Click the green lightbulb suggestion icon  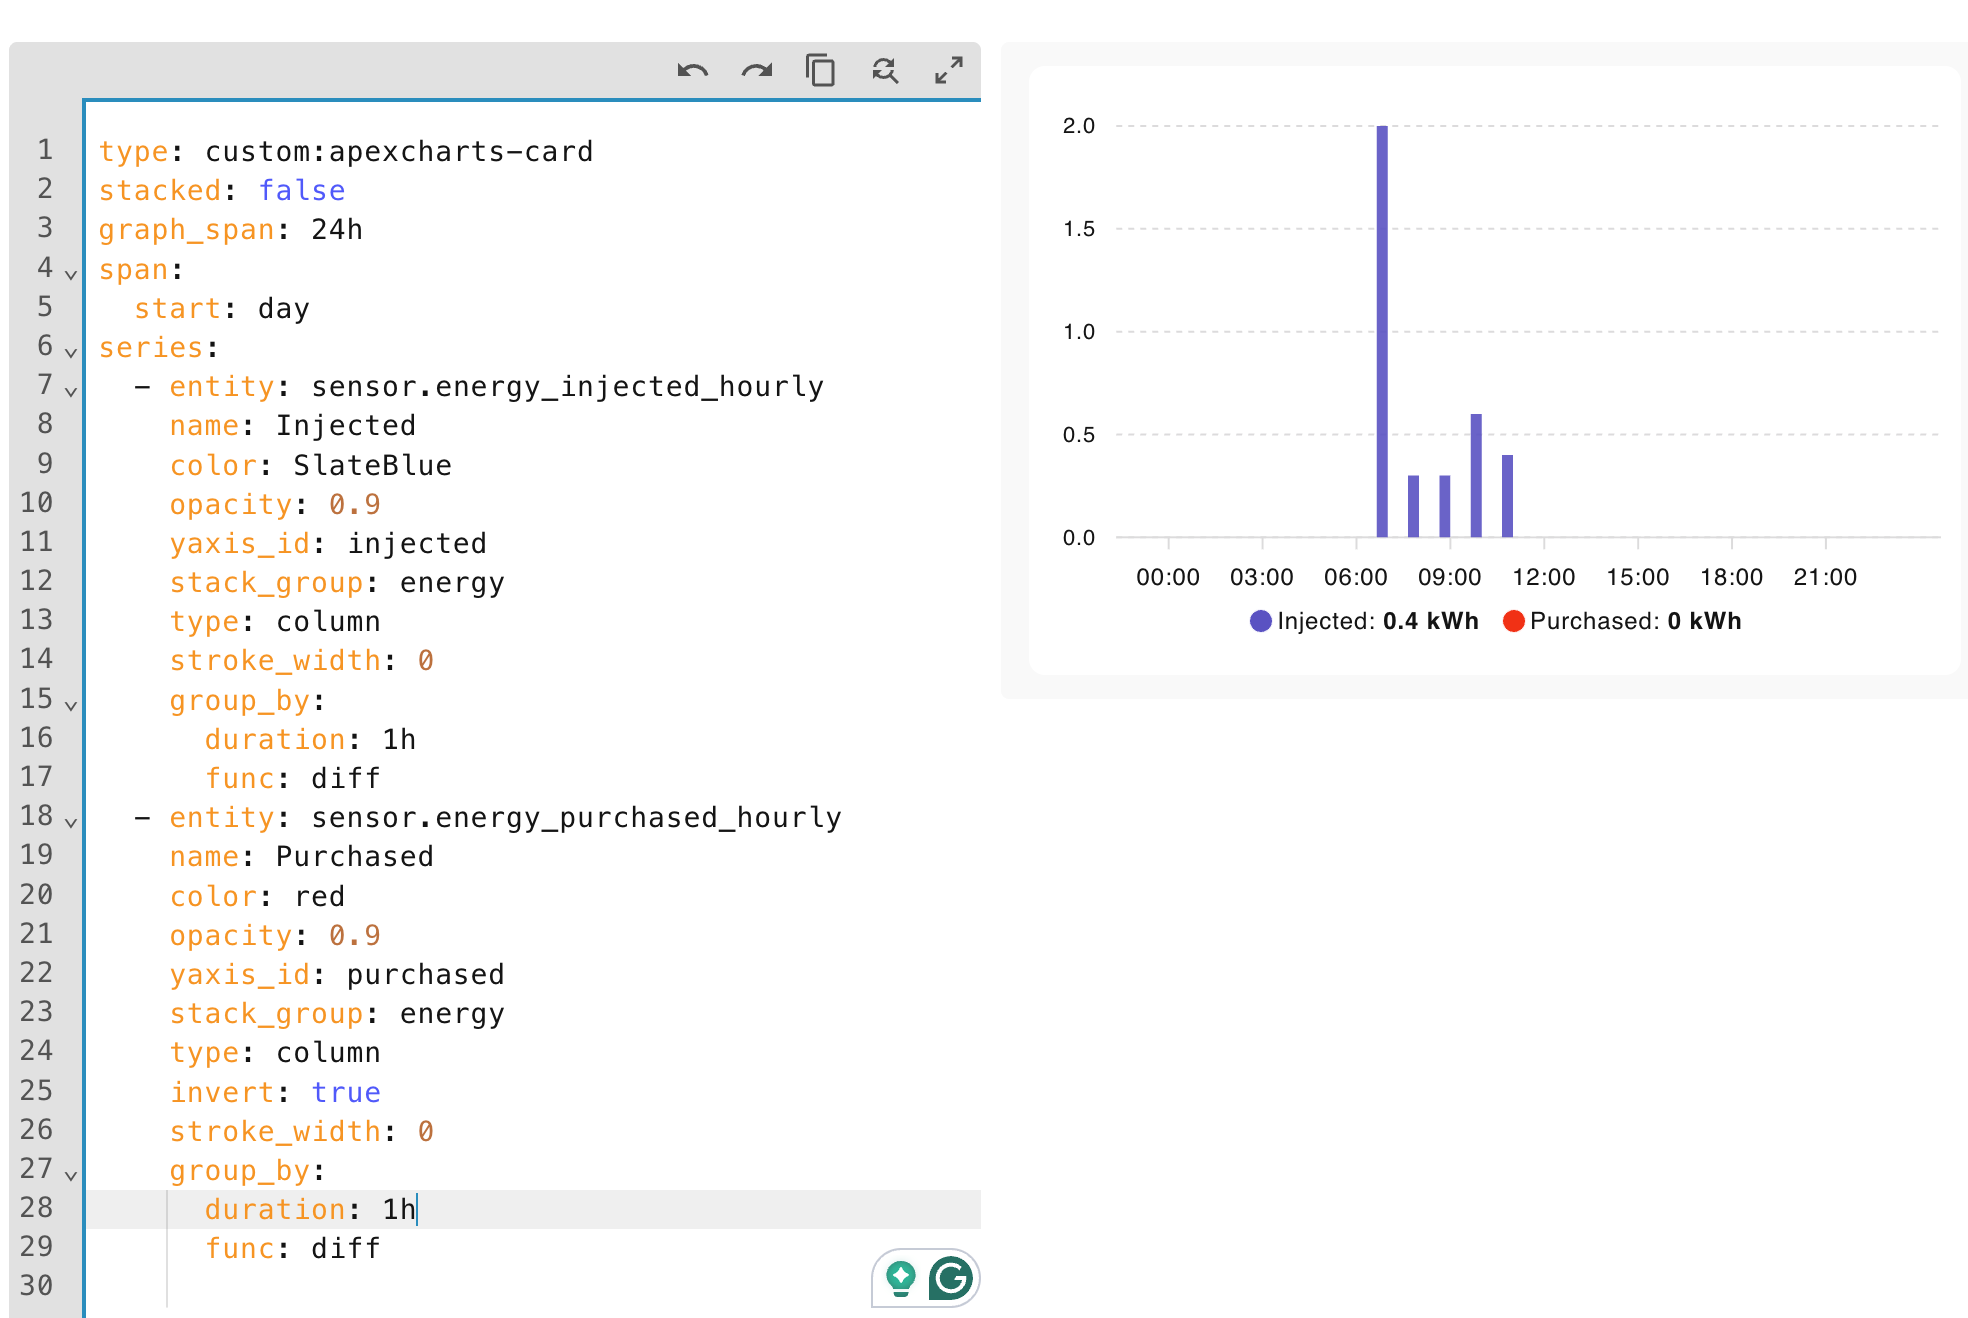click(x=901, y=1277)
